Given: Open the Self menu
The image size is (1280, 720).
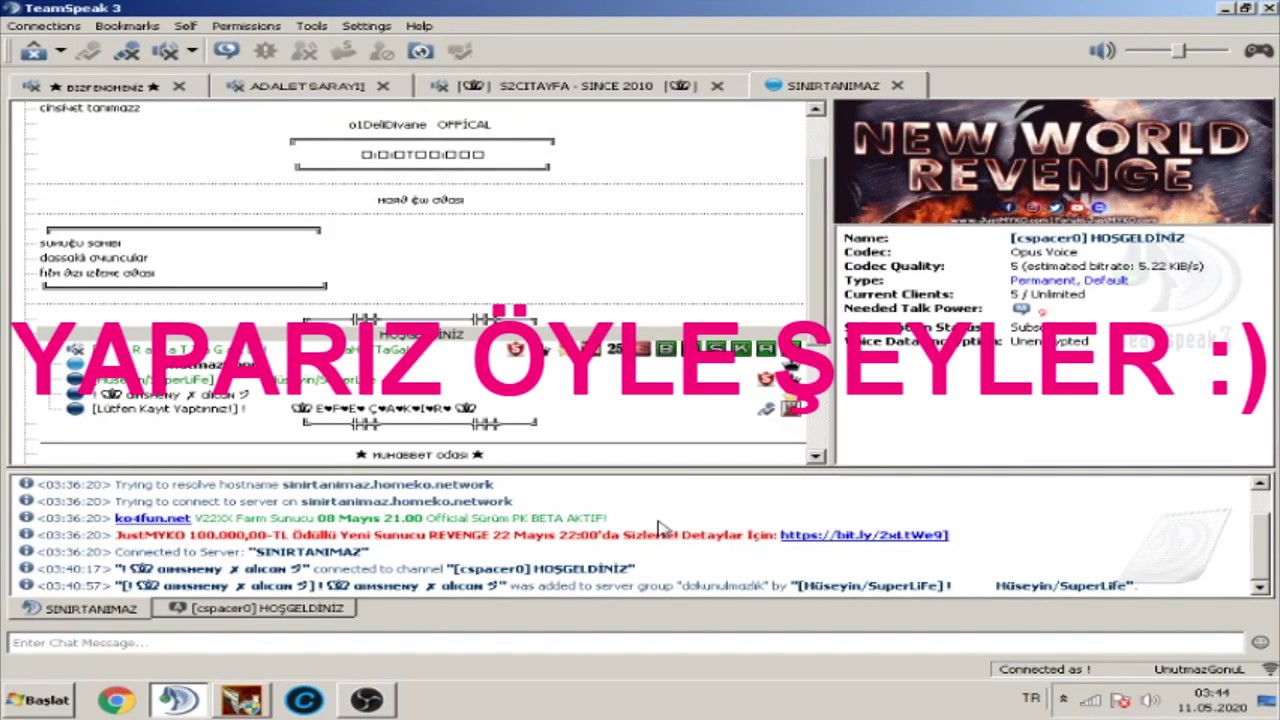Looking at the screenshot, I should click(x=185, y=26).
